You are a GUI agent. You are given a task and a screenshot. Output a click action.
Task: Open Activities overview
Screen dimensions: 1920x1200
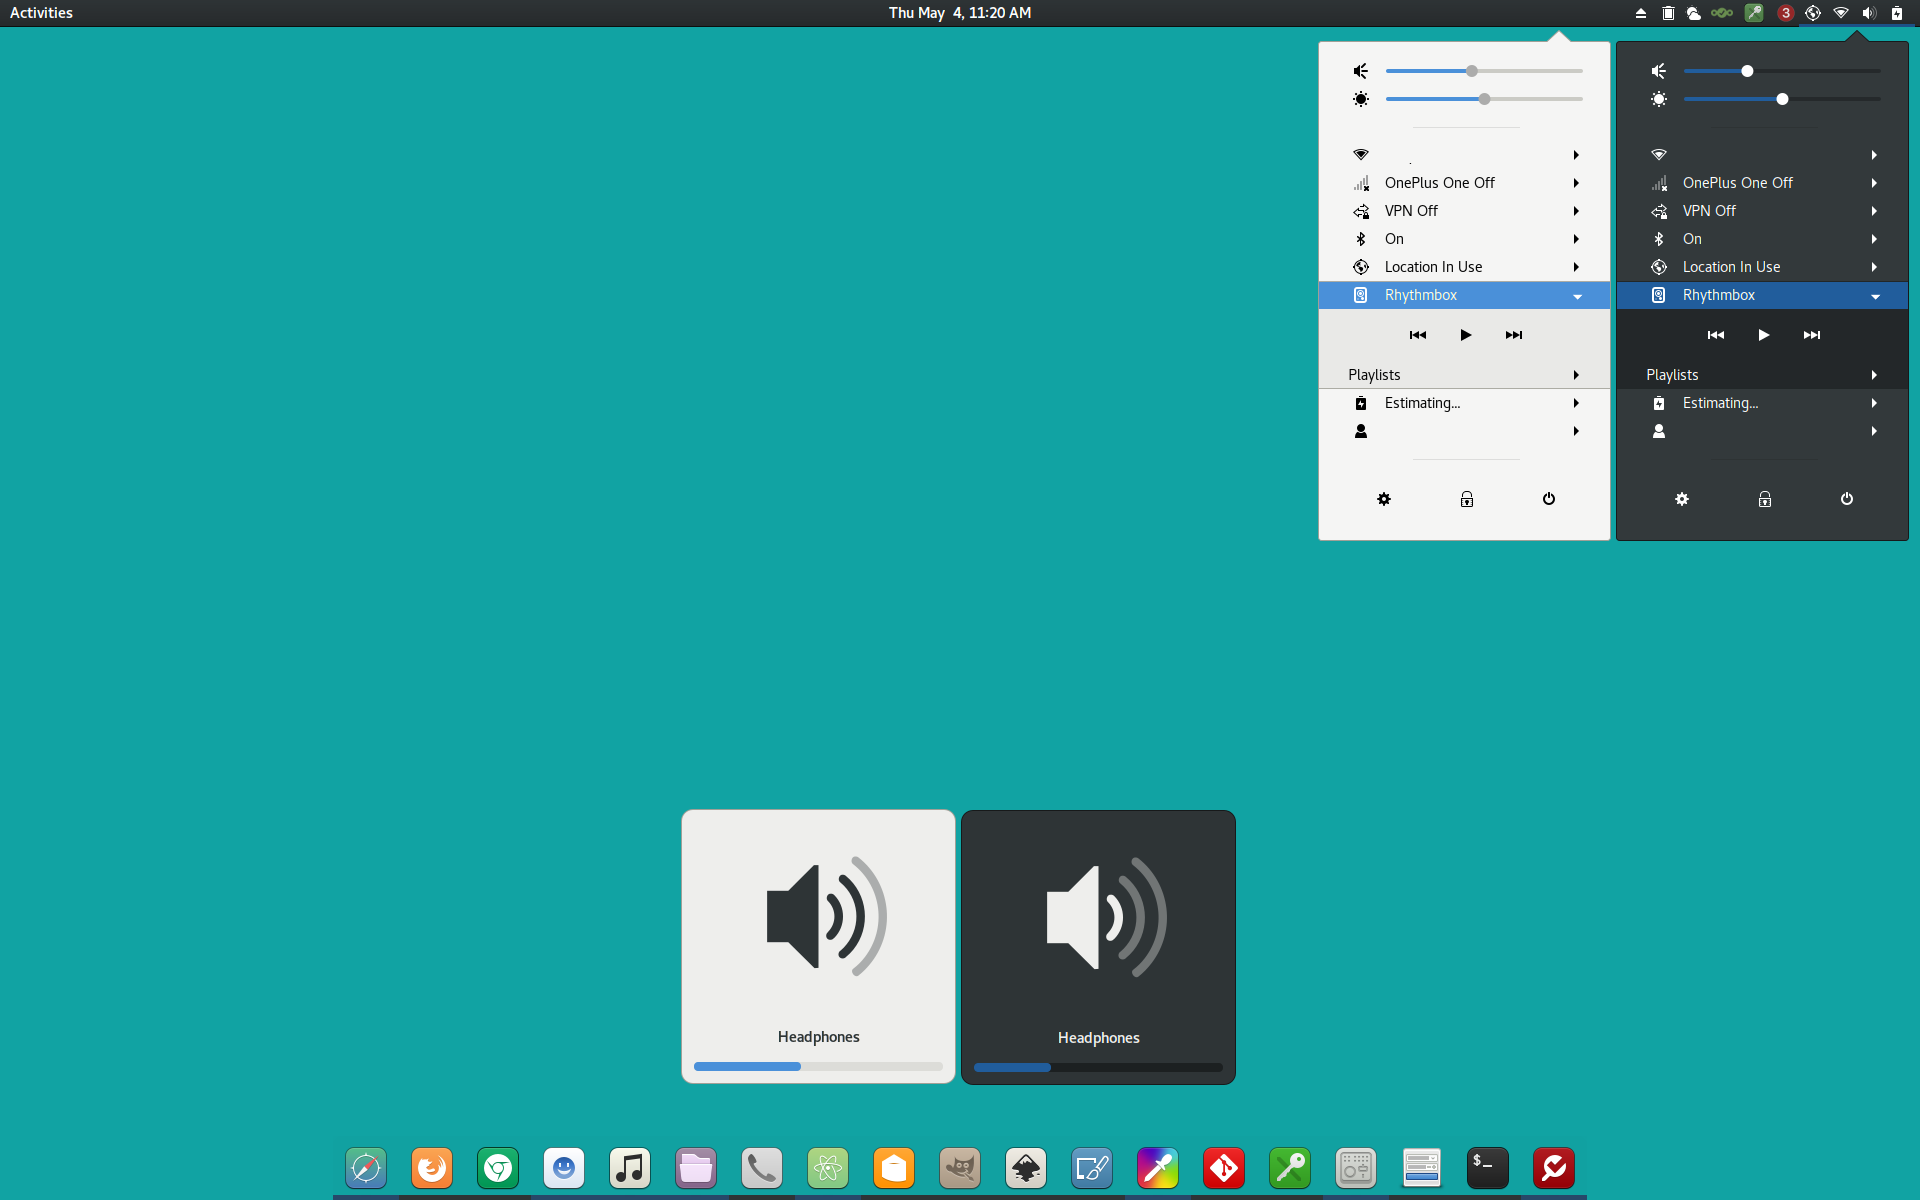pyautogui.click(x=41, y=13)
